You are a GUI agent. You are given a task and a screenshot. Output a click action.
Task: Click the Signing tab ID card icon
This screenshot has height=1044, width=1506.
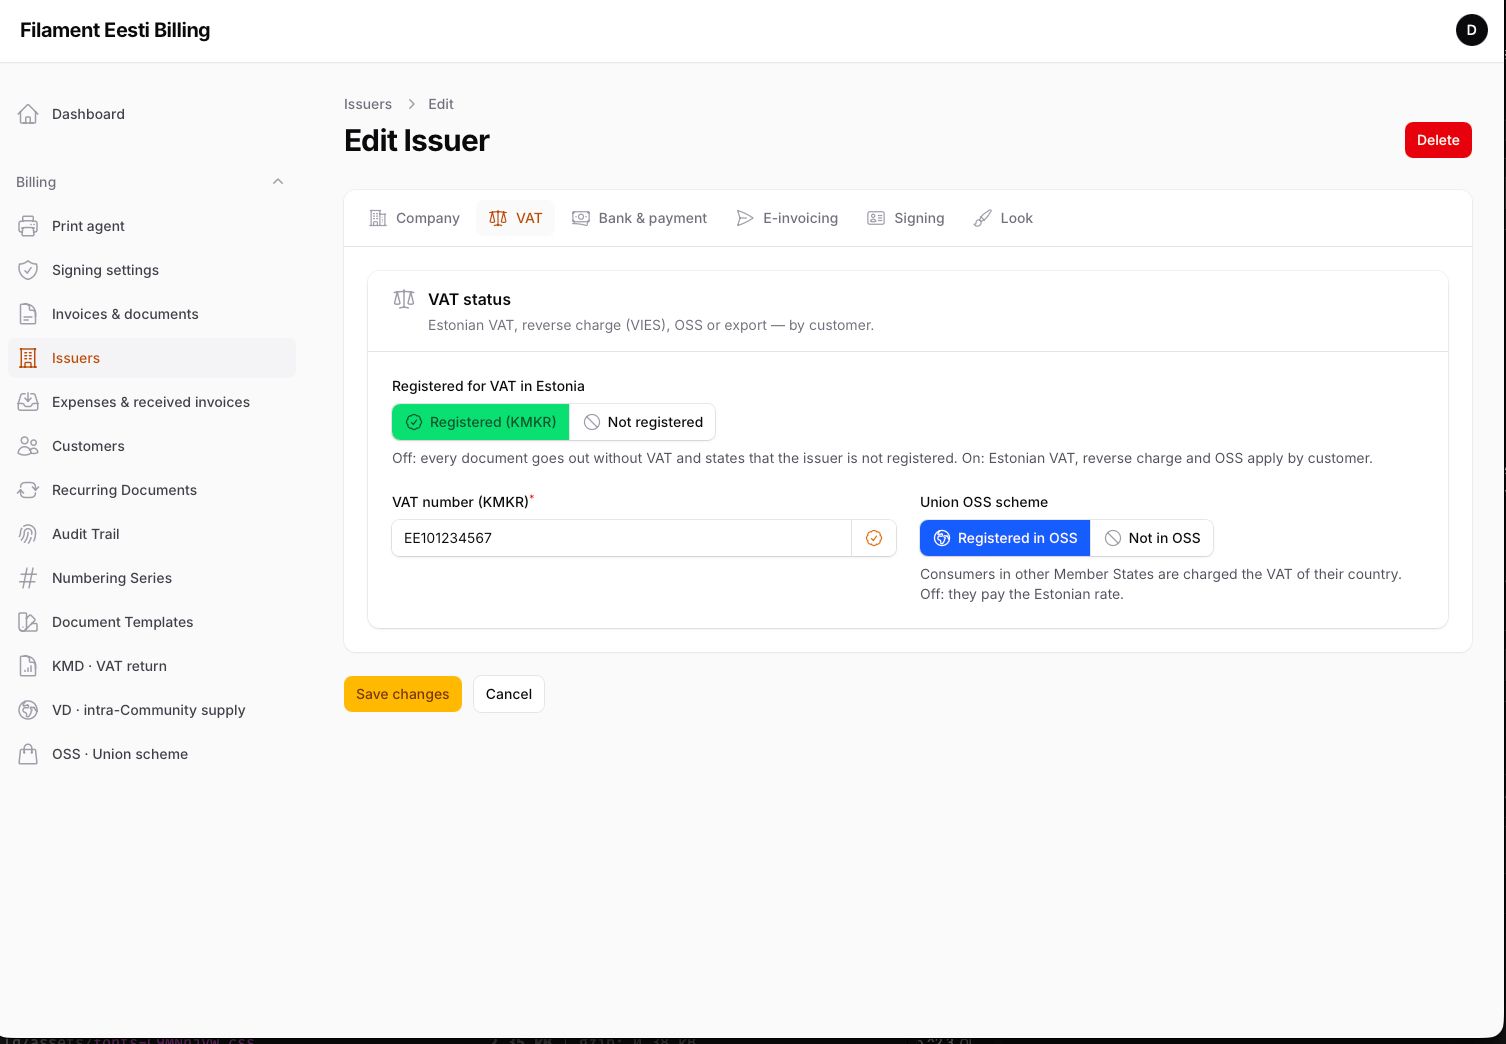coord(876,218)
